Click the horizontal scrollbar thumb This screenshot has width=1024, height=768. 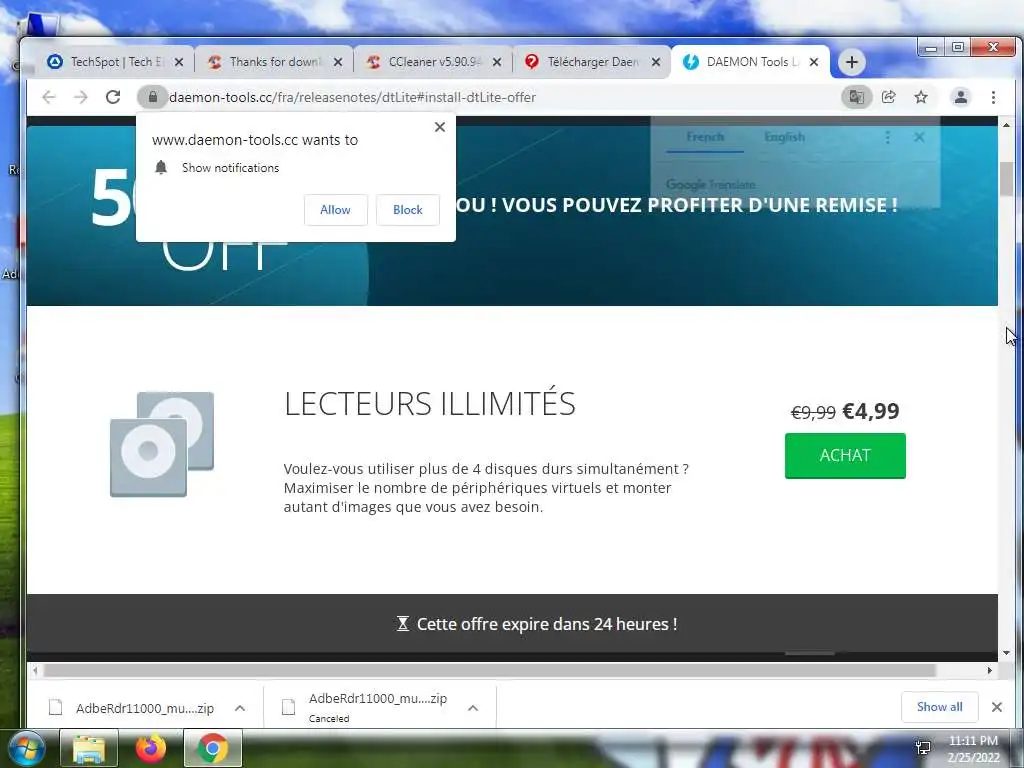489,671
